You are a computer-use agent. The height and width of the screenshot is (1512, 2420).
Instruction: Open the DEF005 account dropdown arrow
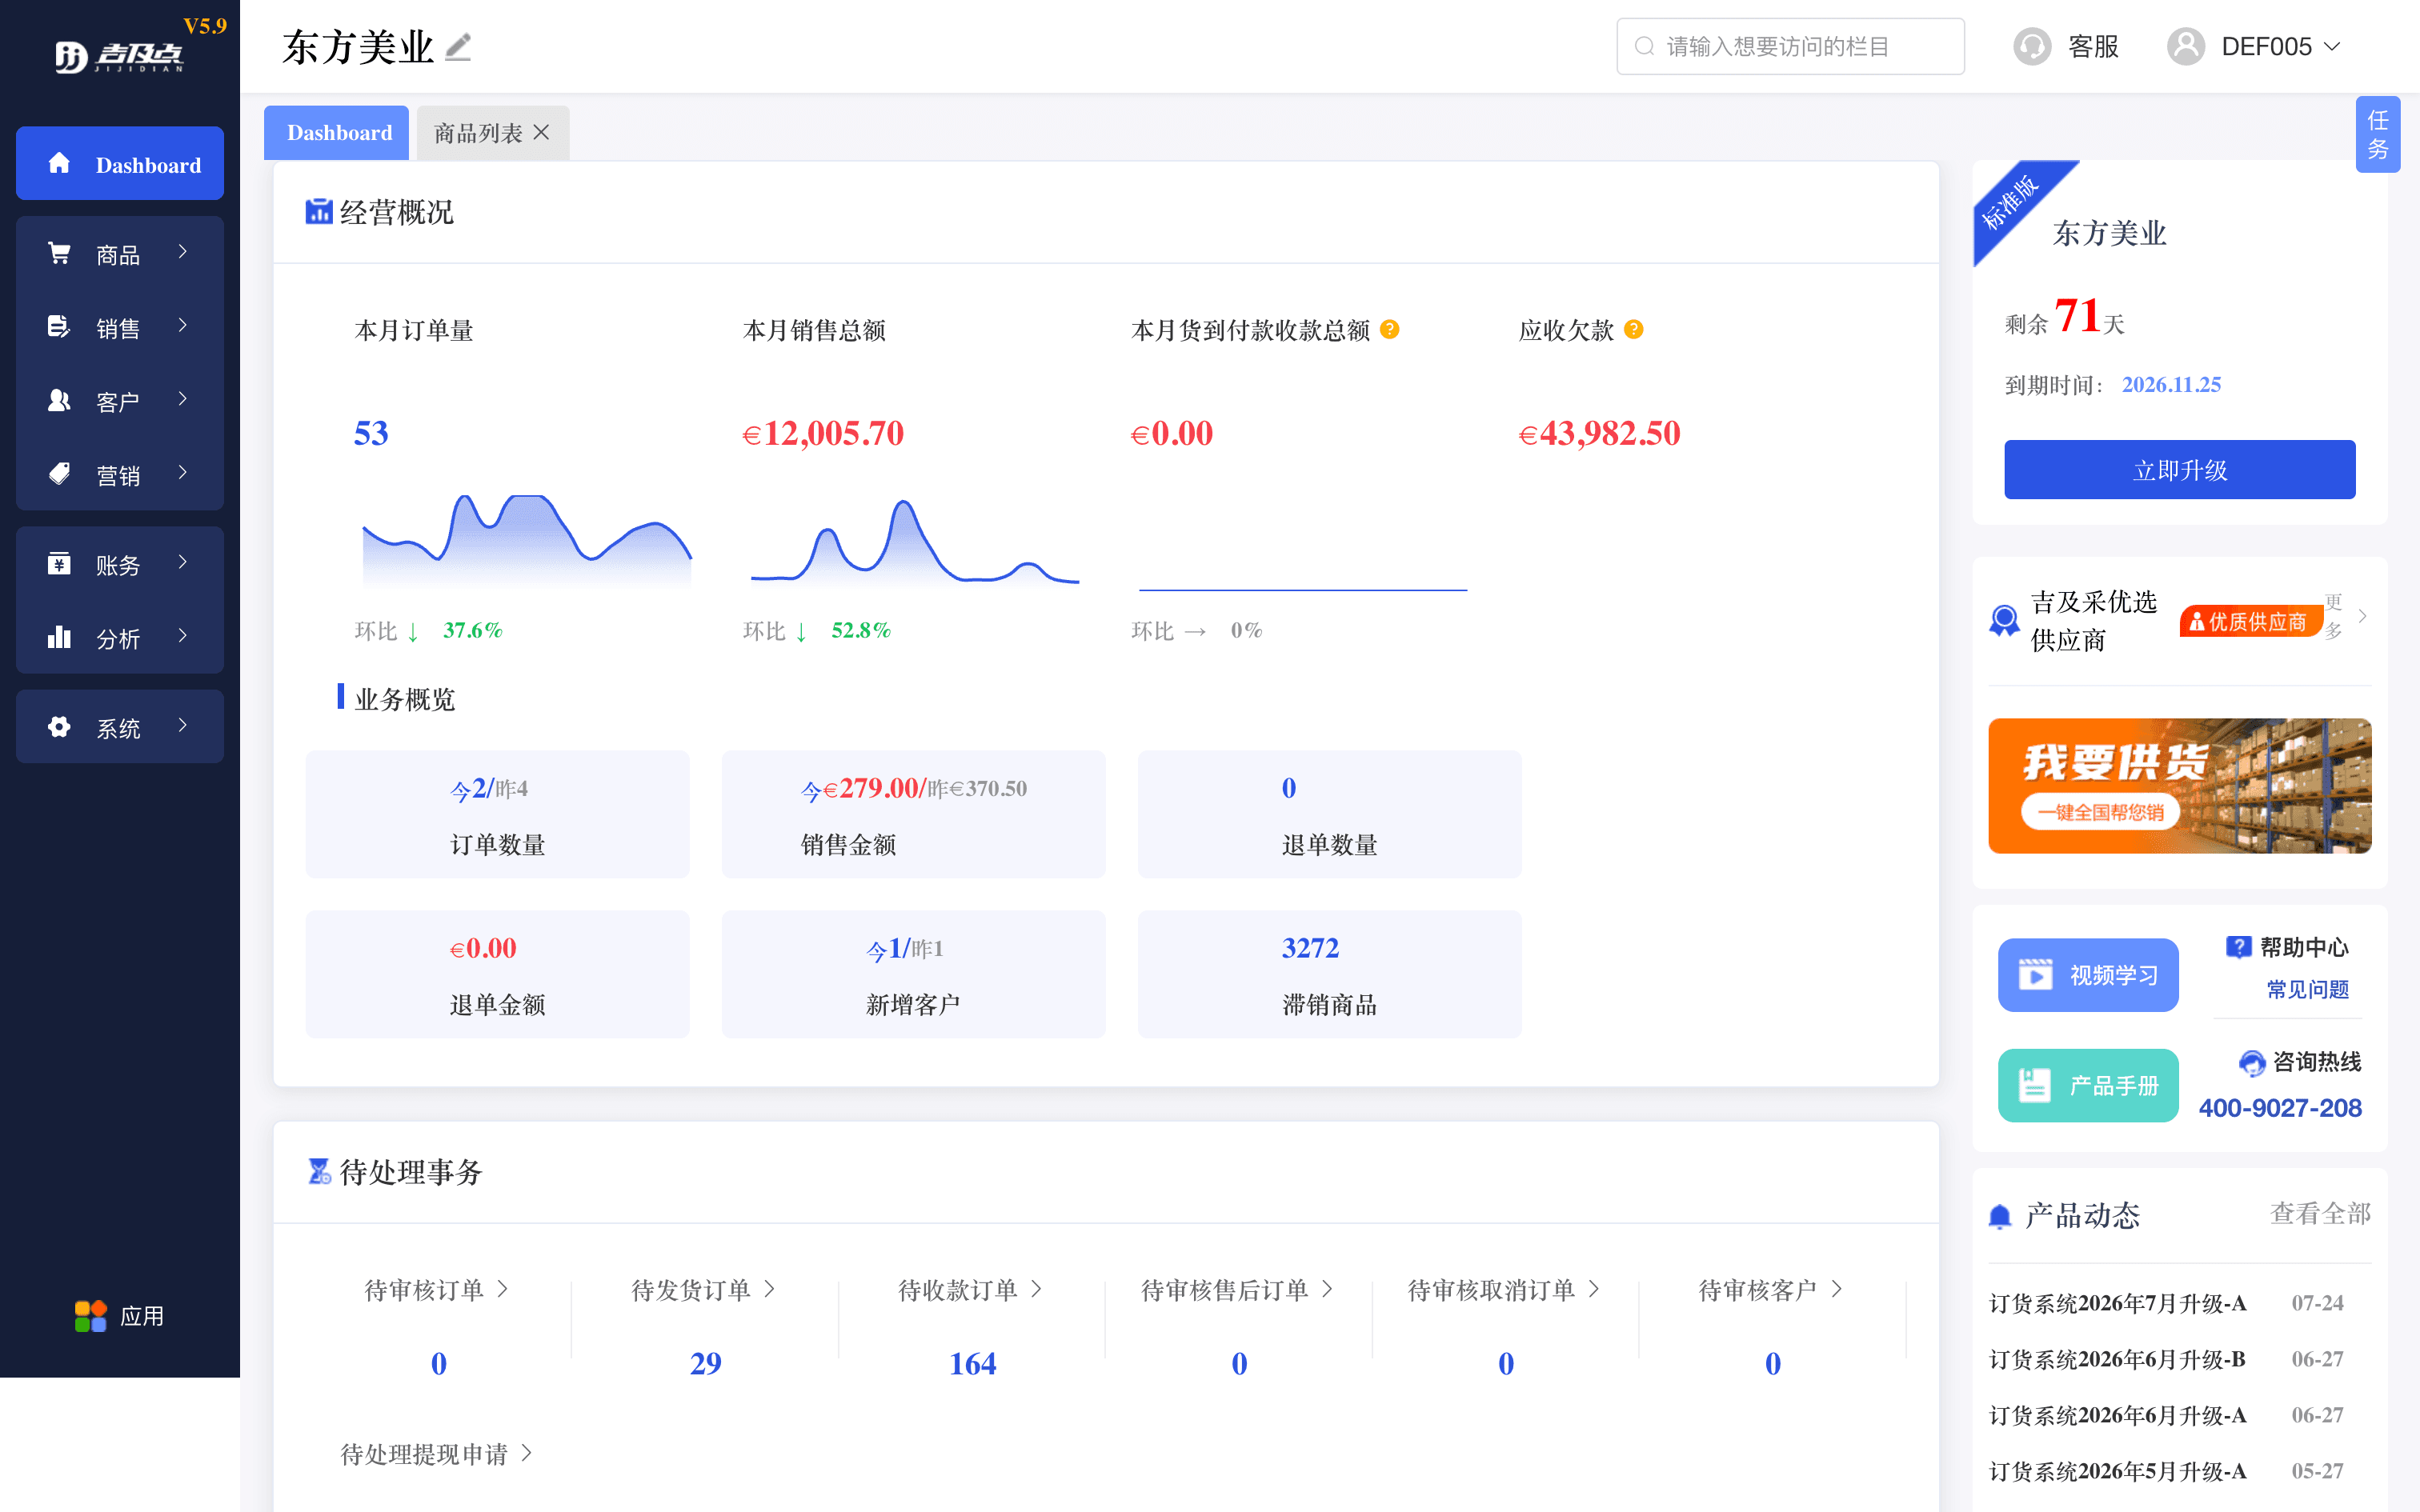2332,47
